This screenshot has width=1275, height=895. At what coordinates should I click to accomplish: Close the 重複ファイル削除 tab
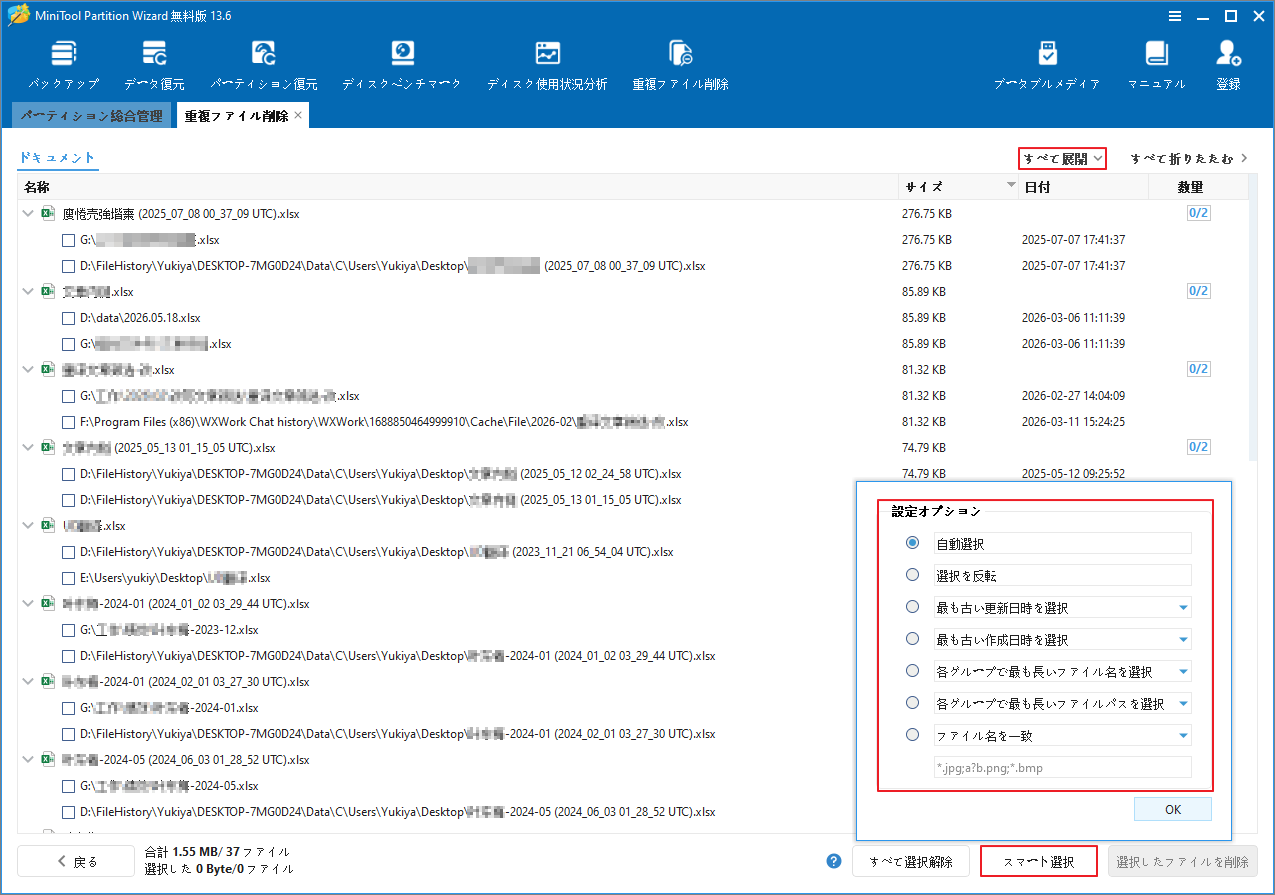coord(298,116)
